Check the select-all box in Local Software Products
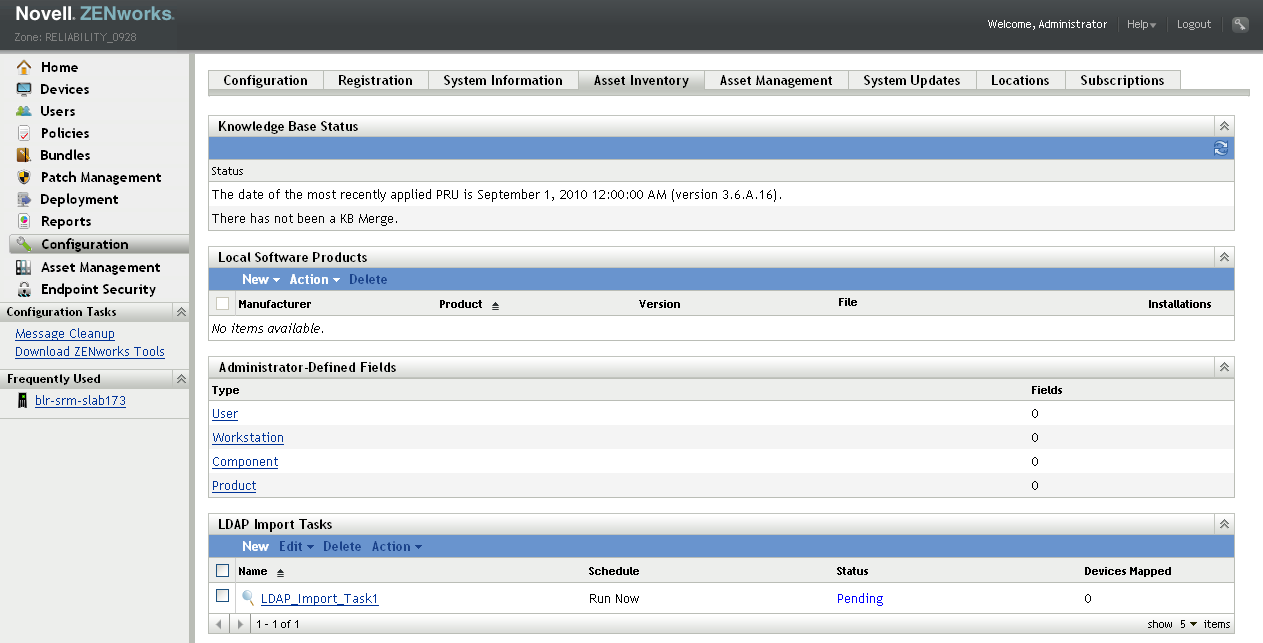The height and width of the screenshot is (643, 1263). (x=221, y=303)
